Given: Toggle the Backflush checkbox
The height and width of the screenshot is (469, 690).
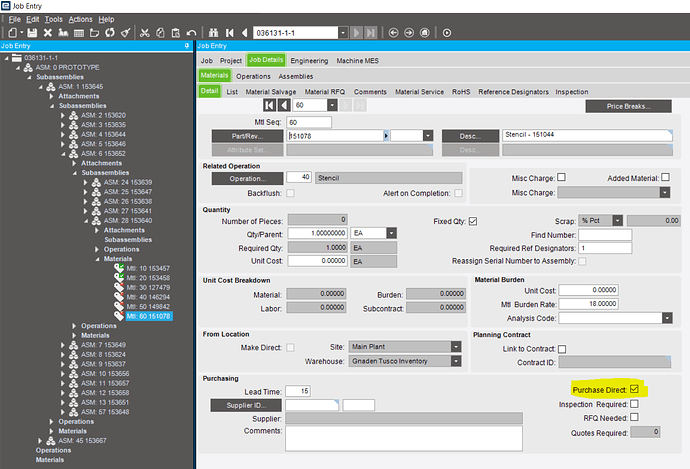Looking at the screenshot, I should tap(290, 193).
